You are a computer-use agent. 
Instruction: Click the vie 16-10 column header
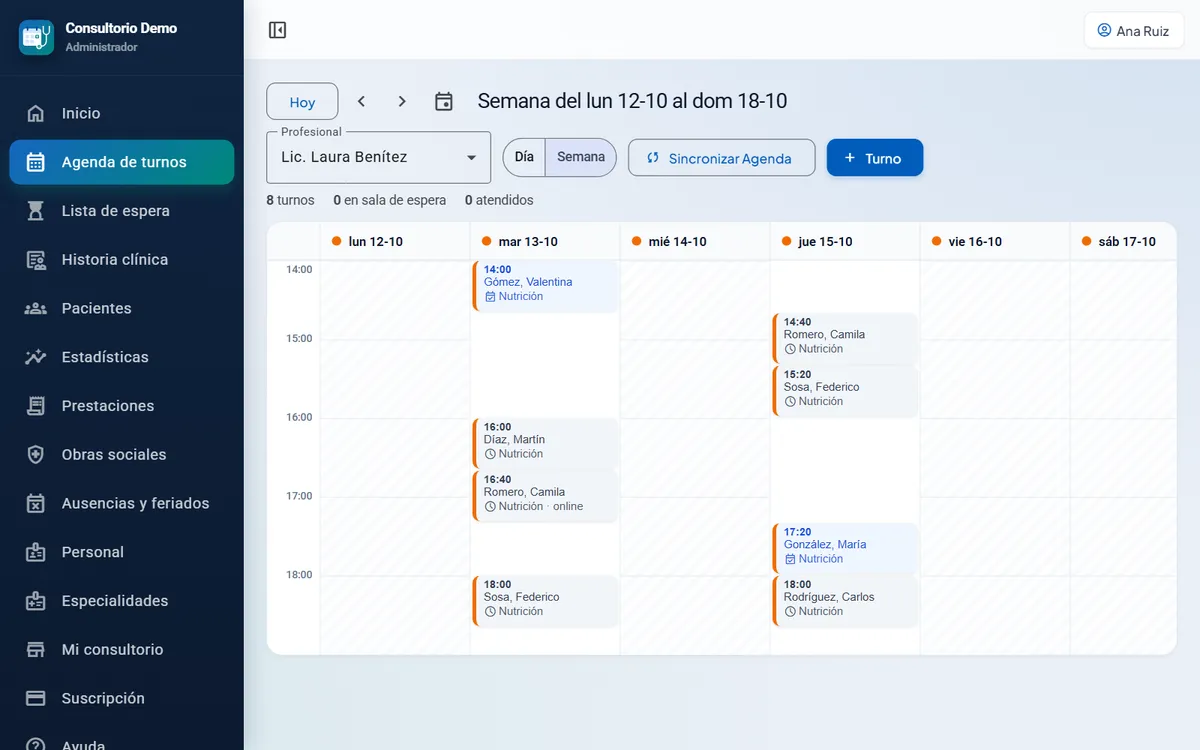[x=995, y=241]
